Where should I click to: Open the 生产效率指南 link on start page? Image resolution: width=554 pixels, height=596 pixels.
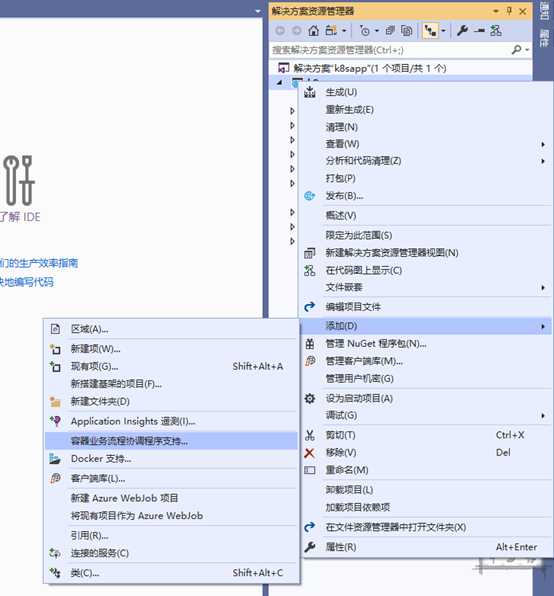[39, 263]
